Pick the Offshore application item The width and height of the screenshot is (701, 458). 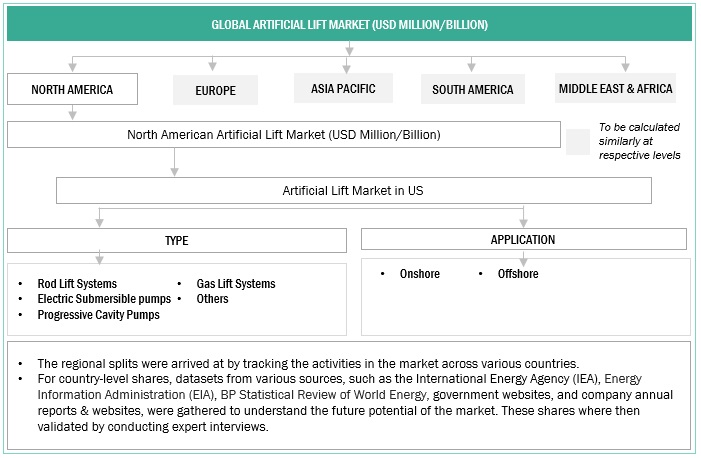coord(518,274)
